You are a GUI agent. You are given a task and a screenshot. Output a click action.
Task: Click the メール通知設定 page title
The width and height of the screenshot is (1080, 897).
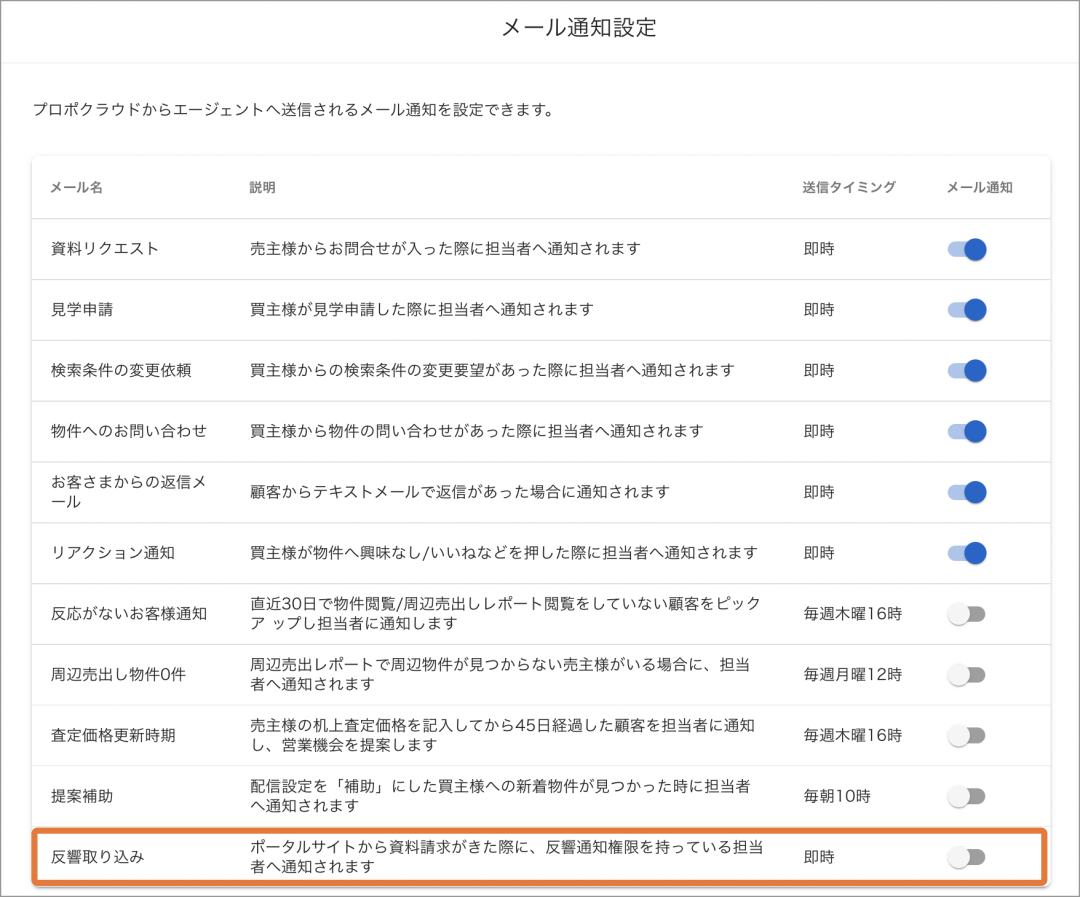pos(579,28)
